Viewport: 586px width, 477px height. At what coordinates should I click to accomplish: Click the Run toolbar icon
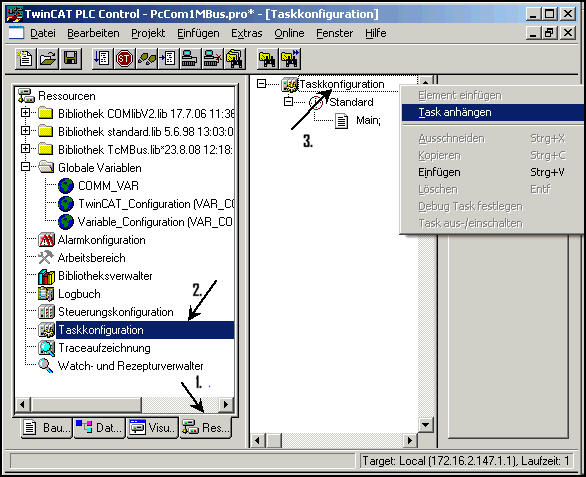[x=102, y=59]
